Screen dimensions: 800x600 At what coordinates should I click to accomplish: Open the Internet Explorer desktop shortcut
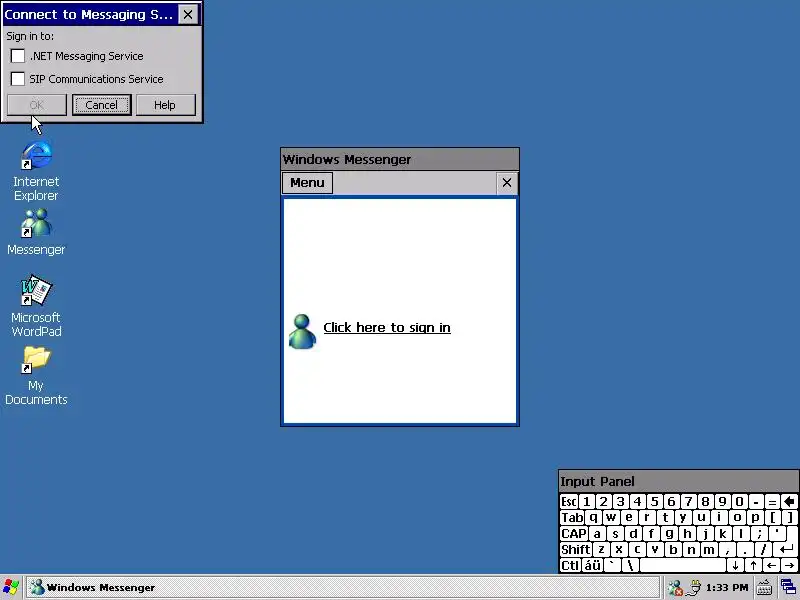[x=36, y=171]
